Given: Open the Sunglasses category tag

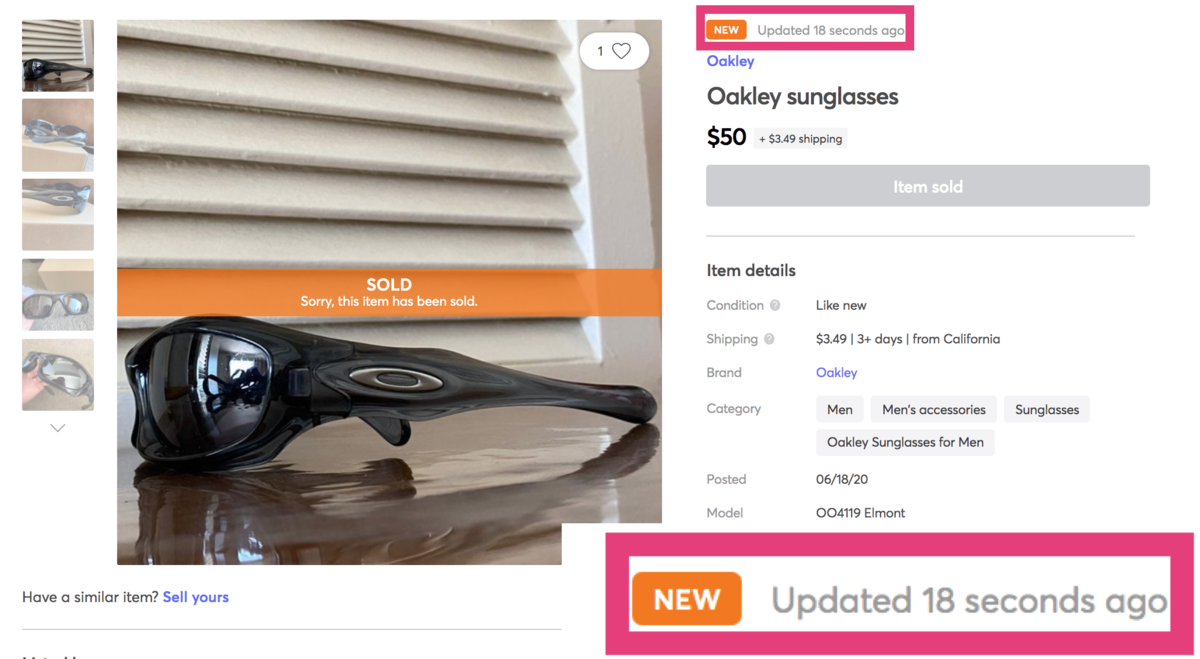Looking at the screenshot, I should tap(1046, 409).
